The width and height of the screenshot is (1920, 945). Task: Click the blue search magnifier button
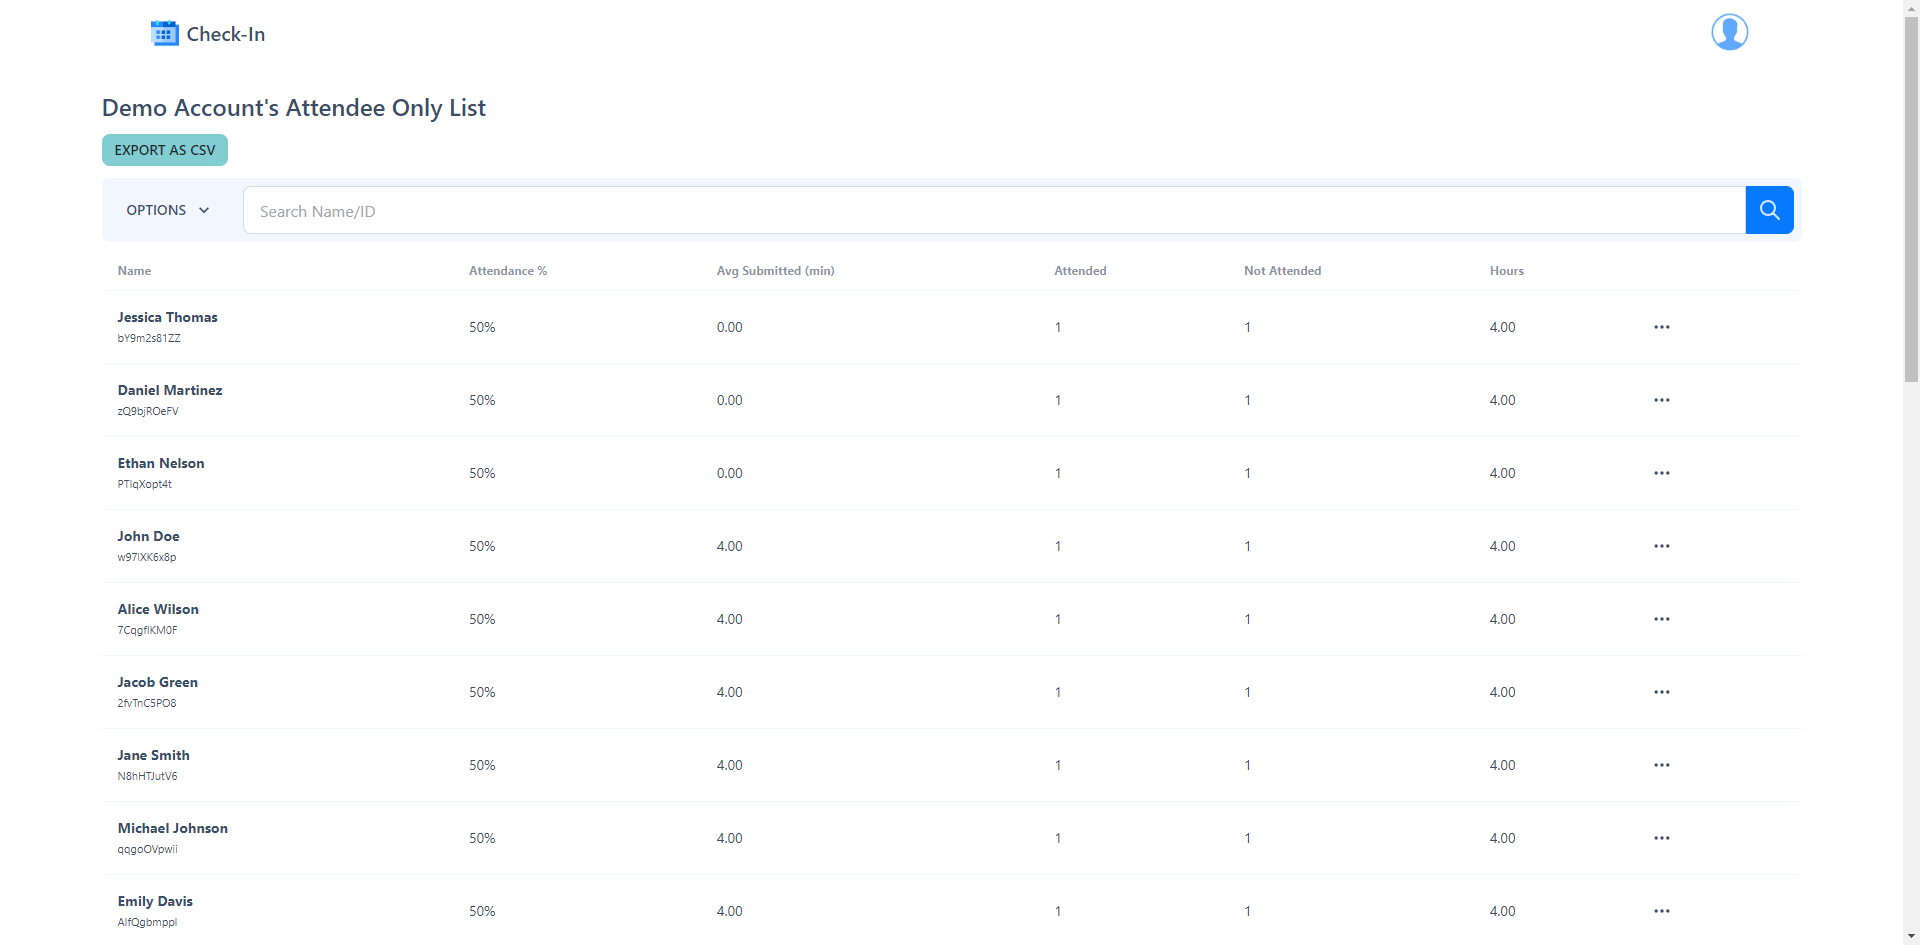(1769, 210)
